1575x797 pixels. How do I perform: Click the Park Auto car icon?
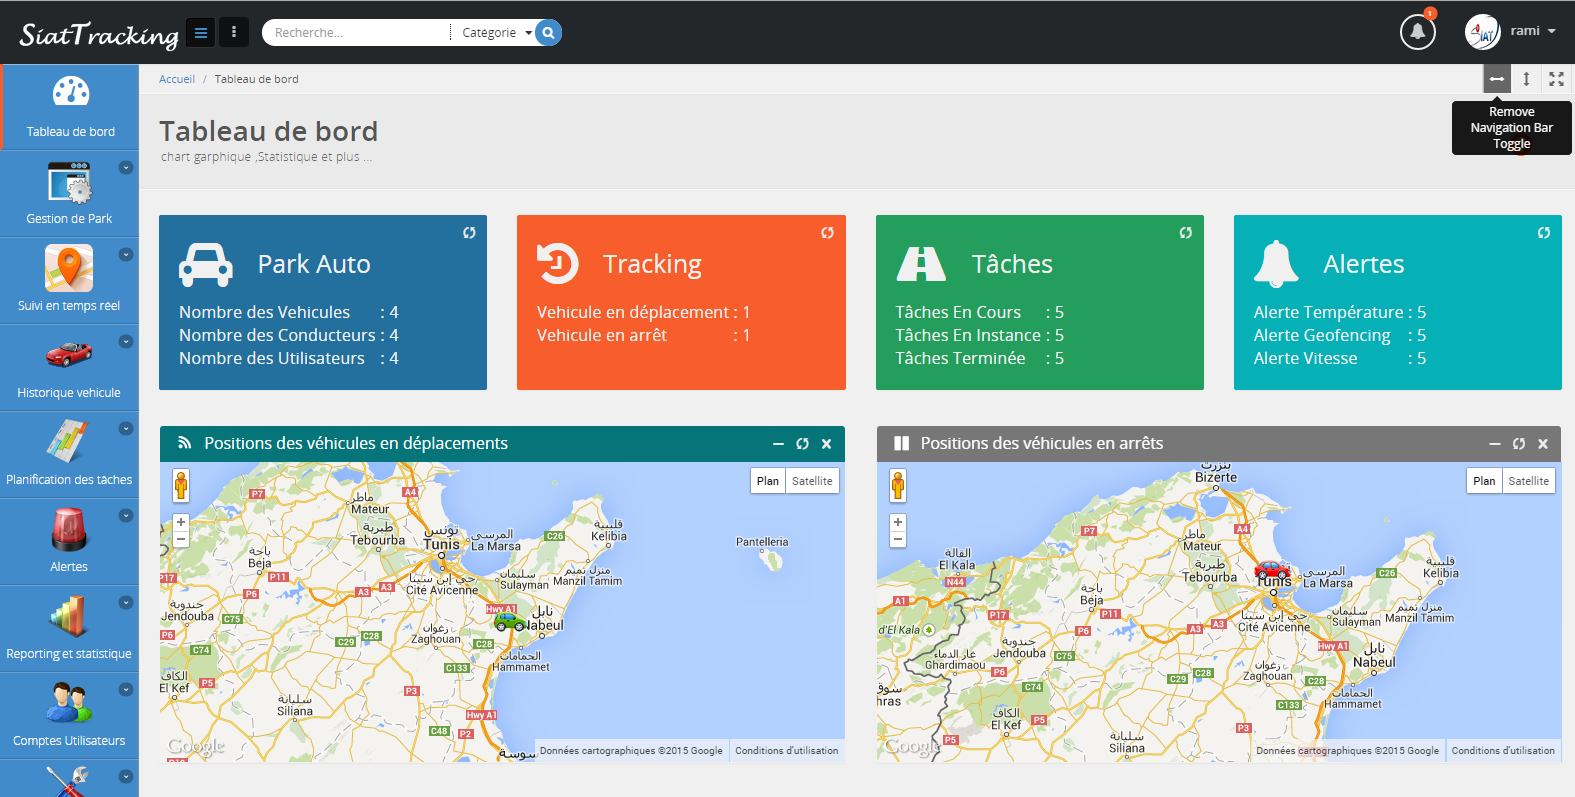206,265
